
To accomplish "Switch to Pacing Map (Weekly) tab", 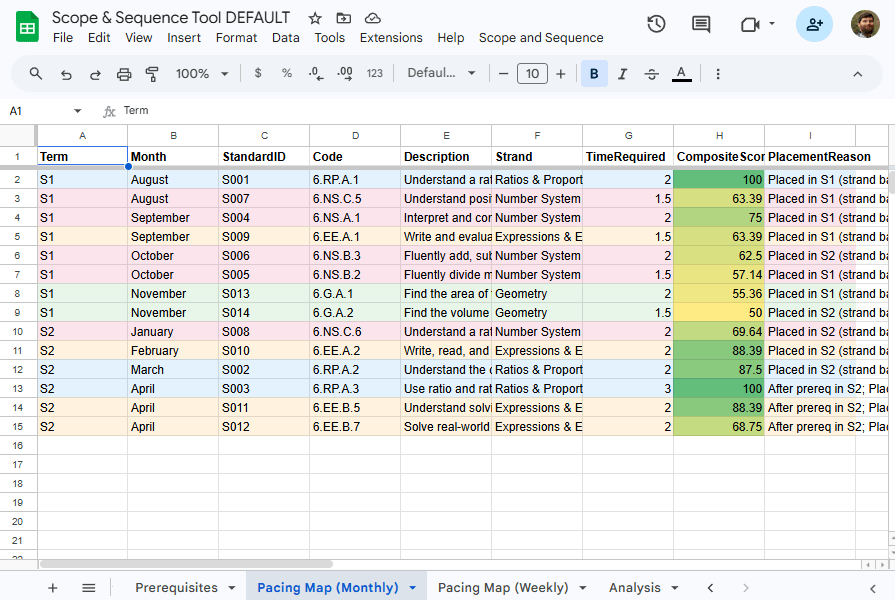I will pos(503,587).
